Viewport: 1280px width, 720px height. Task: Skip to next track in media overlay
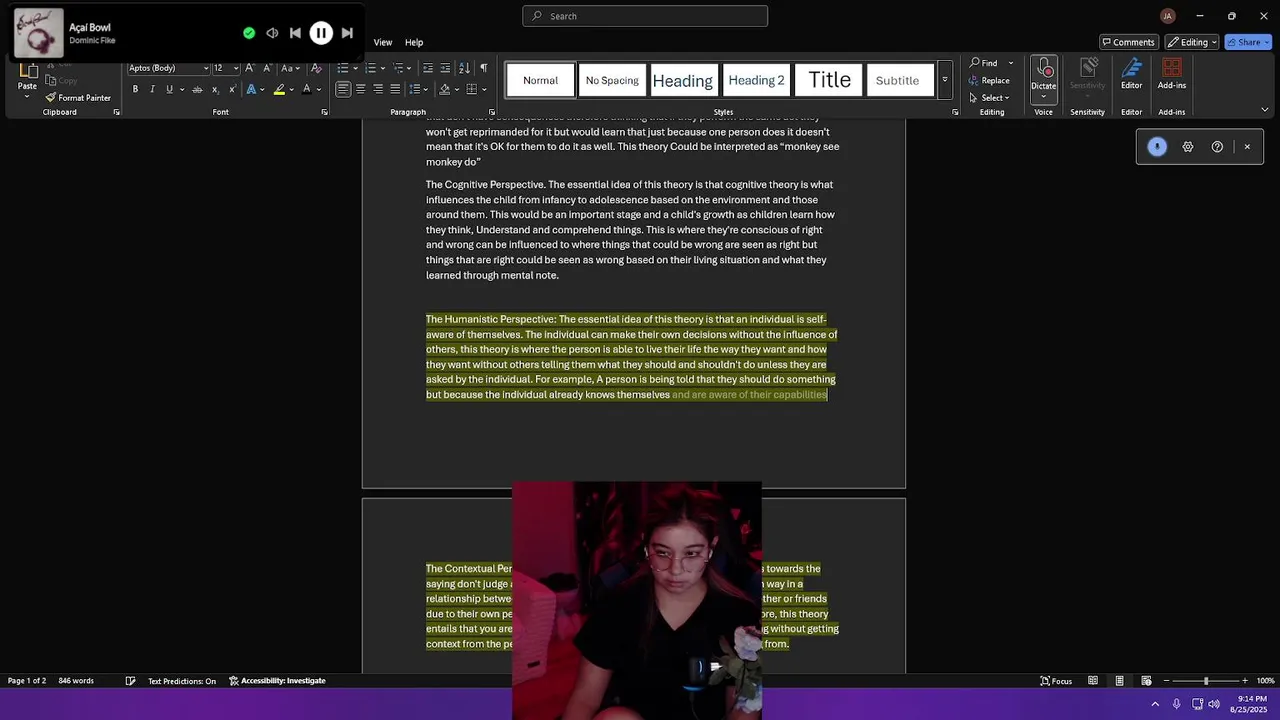coord(347,33)
